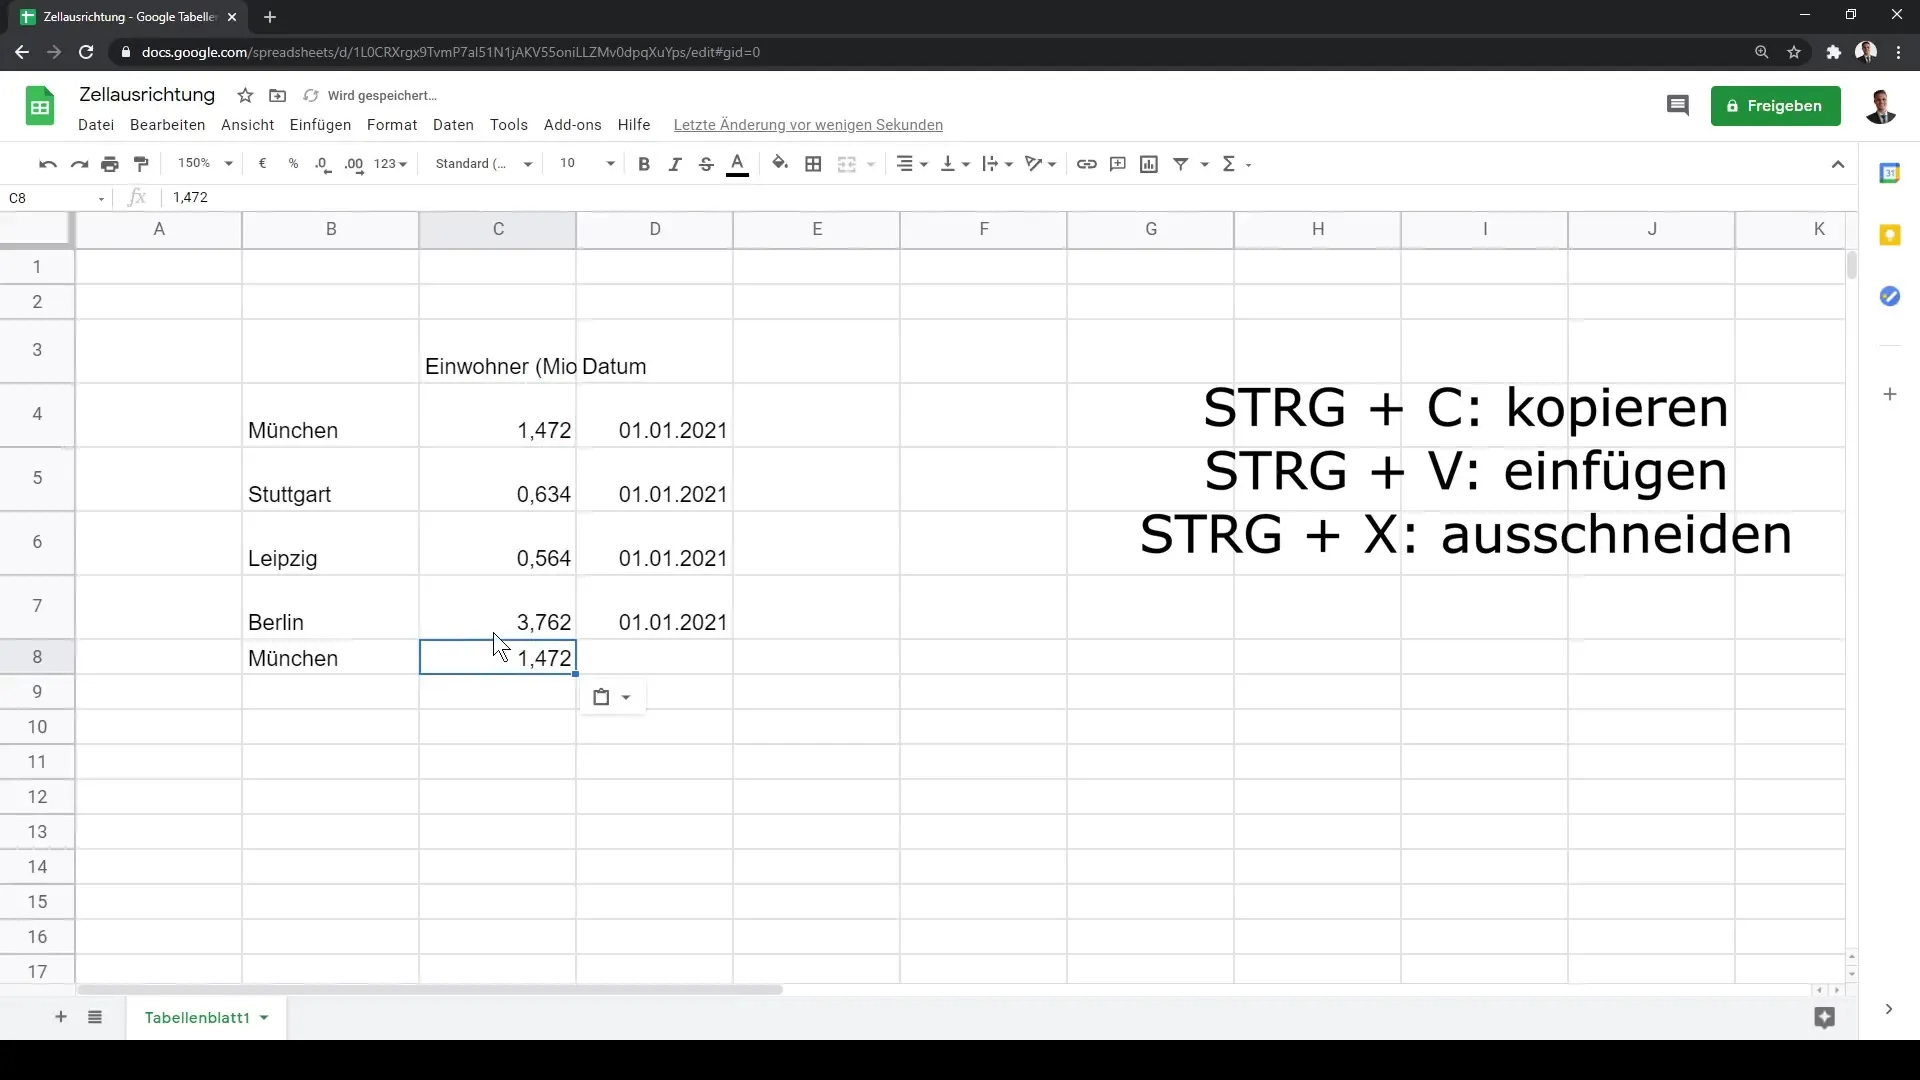This screenshot has height=1080, width=1920.
Task: Open the Explore button at bottom right
Action: coord(1825,1017)
